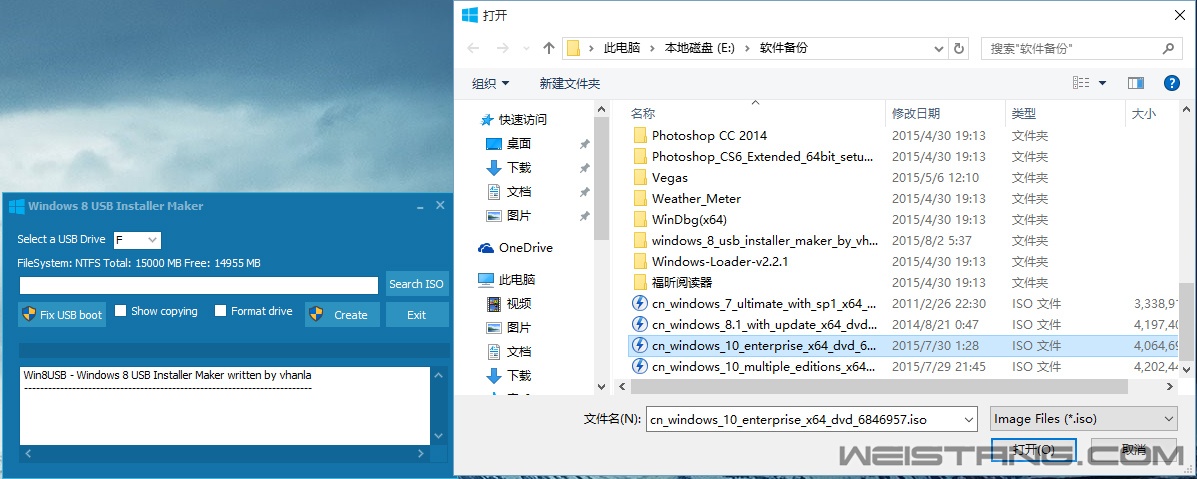Select cn_windows_10_enterprise_x64 ISO file name
The height and width of the screenshot is (479, 1197).
tap(763, 346)
